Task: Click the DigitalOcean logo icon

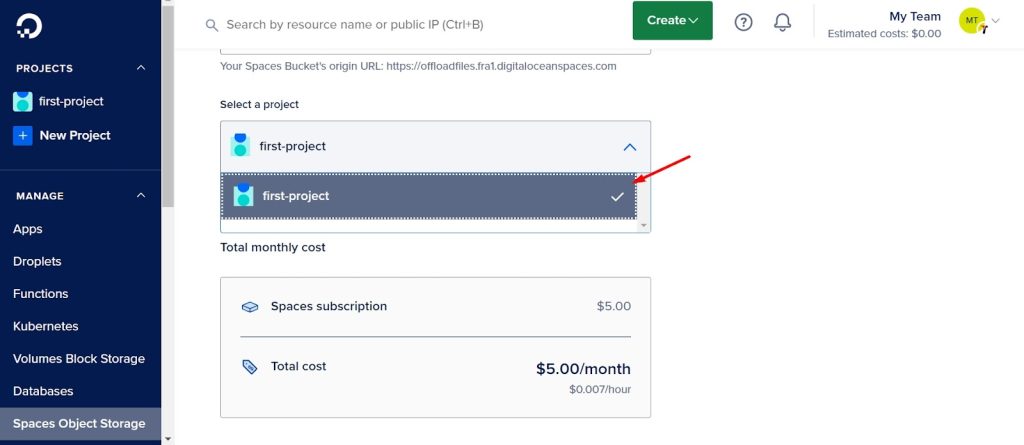Action: 29,25
